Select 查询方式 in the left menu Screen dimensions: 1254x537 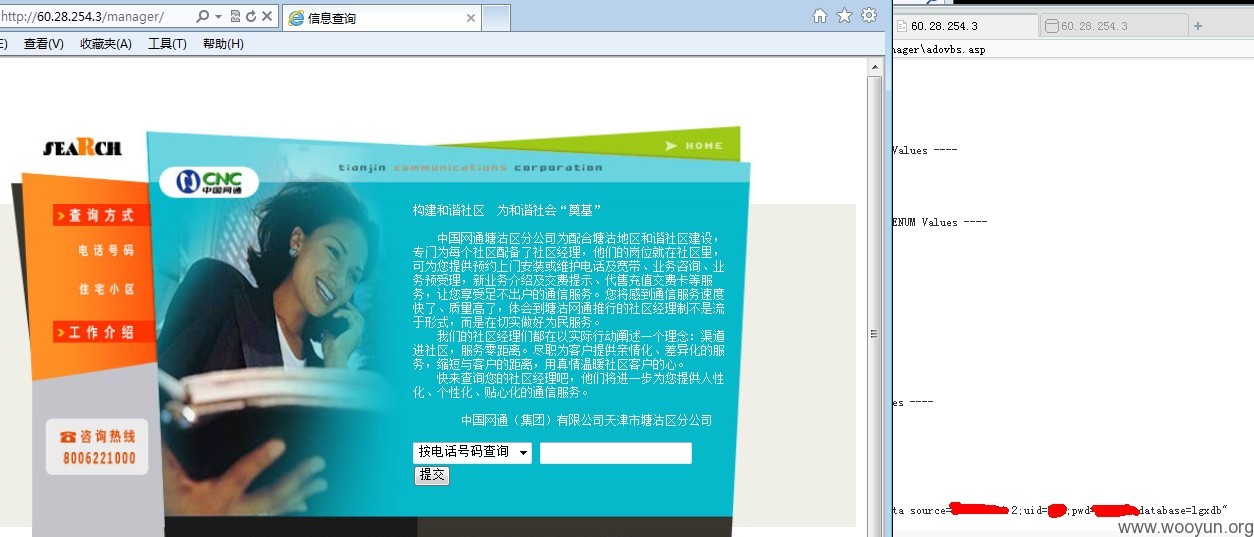coord(101,216)
